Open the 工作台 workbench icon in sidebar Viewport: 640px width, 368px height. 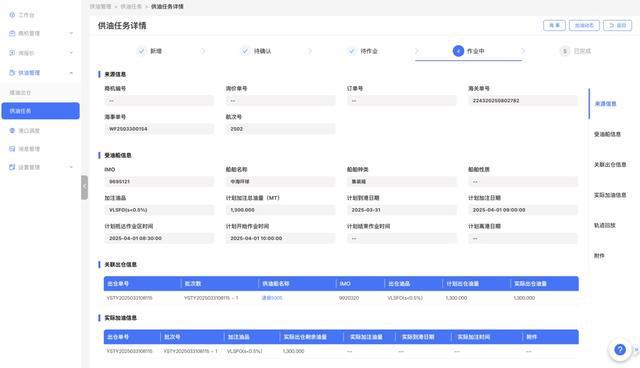[12, 15]
